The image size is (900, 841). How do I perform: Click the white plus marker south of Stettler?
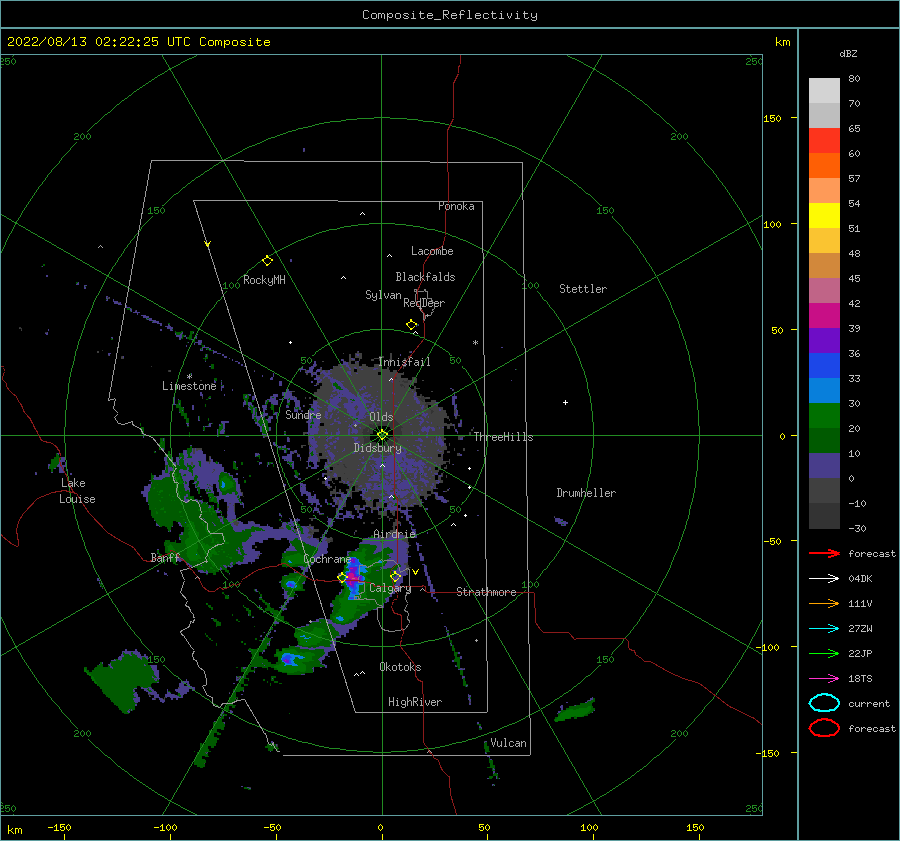[x=565, y=402]
